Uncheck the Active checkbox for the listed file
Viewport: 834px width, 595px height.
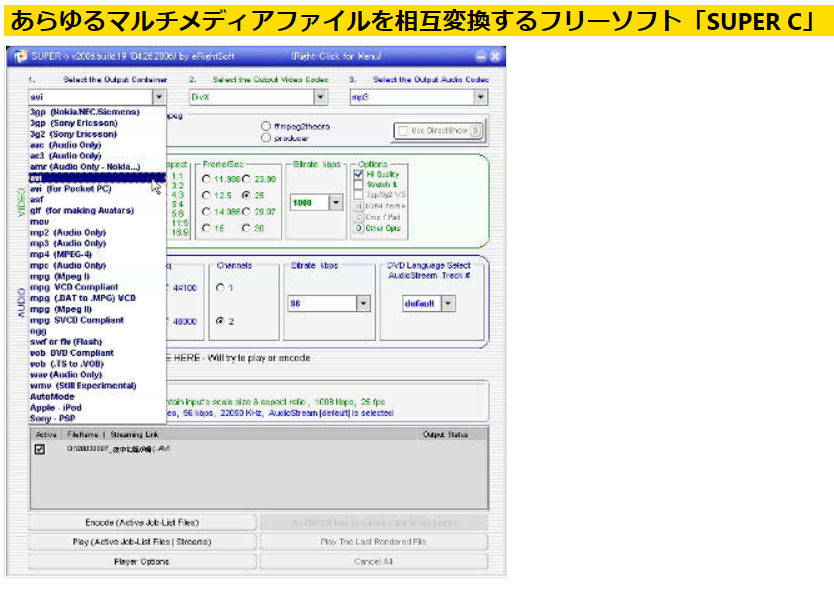pyautogui.click(x=39, y=449)
